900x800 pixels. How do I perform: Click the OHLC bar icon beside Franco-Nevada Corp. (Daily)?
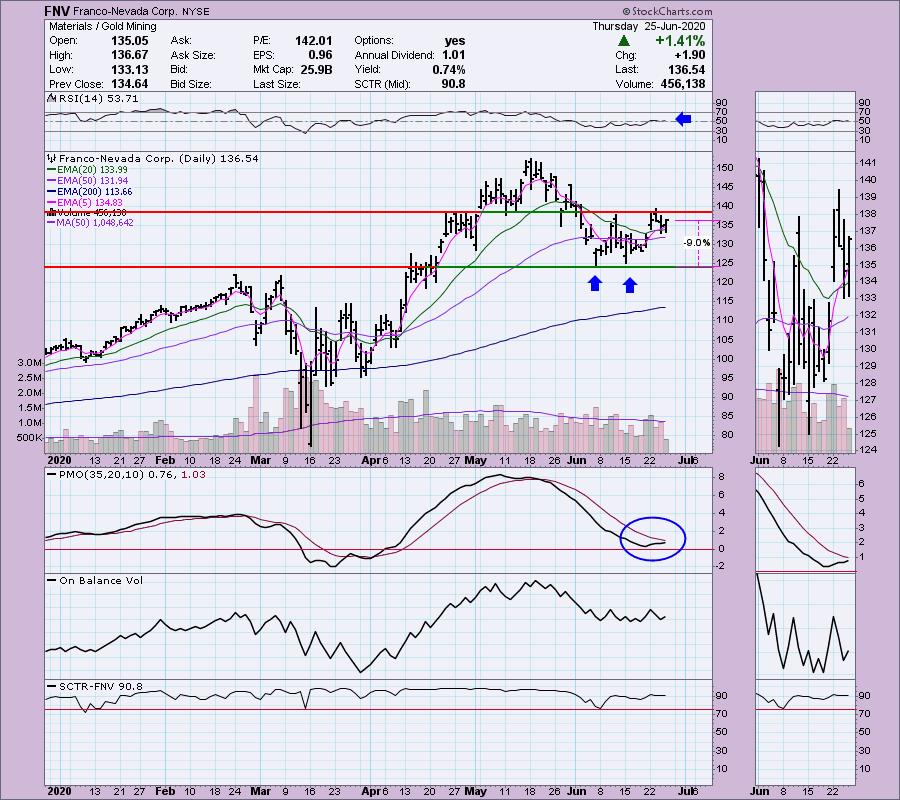(52, 158)
